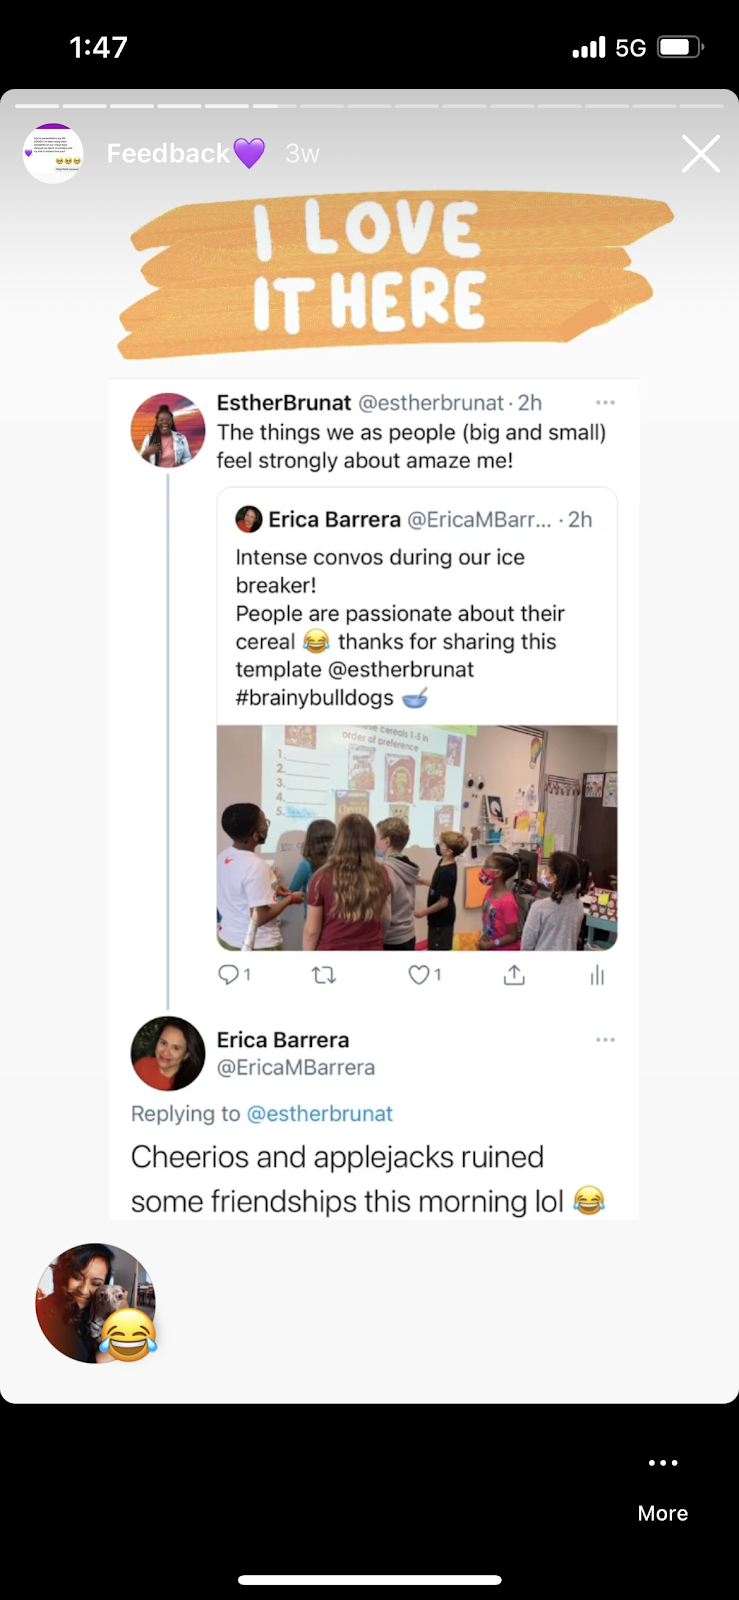Tap the share upload icon under the tweet
Image resolution: width=739 pixels, height=1600 pixels.
(x=514, y=974)
